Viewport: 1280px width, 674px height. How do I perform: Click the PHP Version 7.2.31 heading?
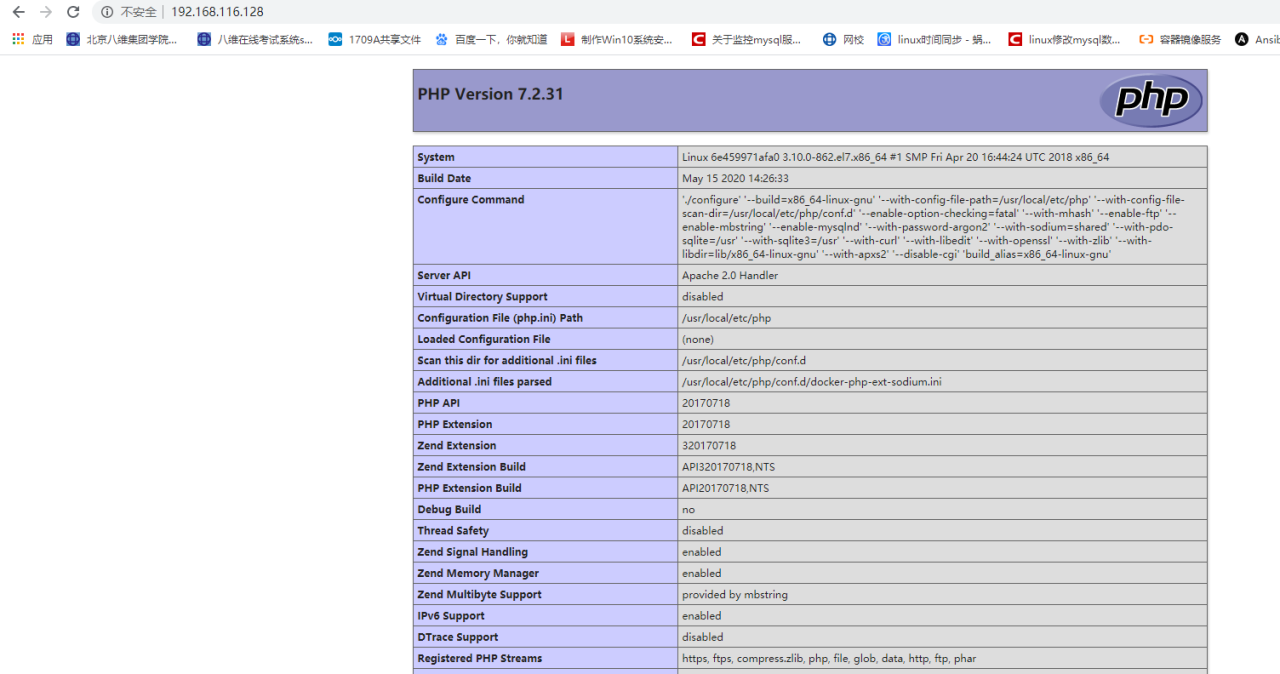coord(491,94)
